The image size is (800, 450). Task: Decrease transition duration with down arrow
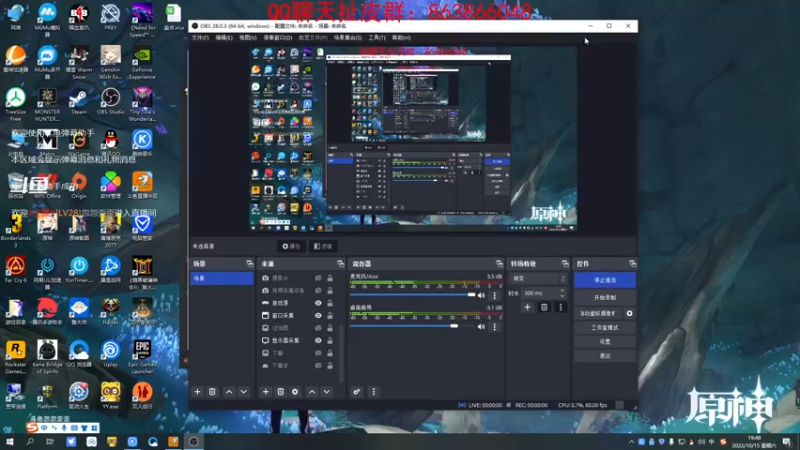click(562, 295)
